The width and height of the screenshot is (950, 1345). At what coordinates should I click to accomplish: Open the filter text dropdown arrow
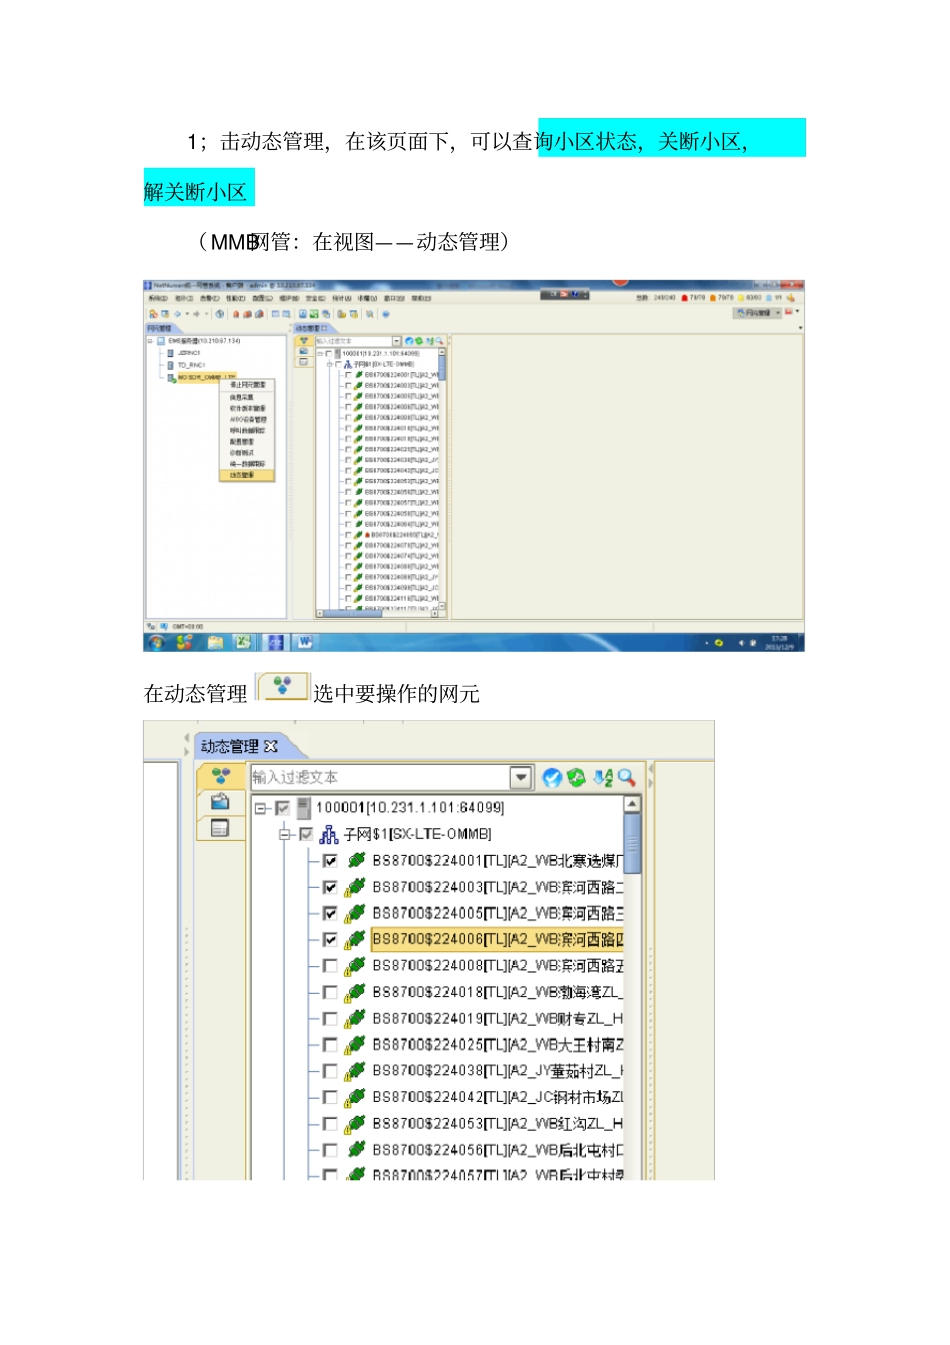(520, 777)
